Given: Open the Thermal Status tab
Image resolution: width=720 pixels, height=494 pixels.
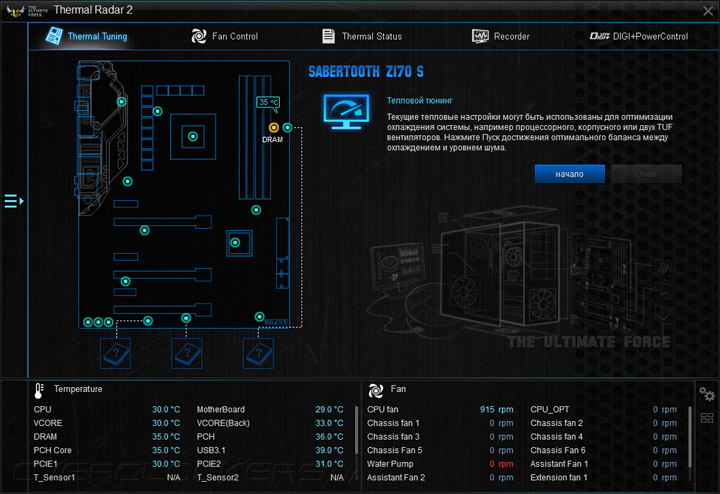Looking at the screenshot, I should pos(362,36).
